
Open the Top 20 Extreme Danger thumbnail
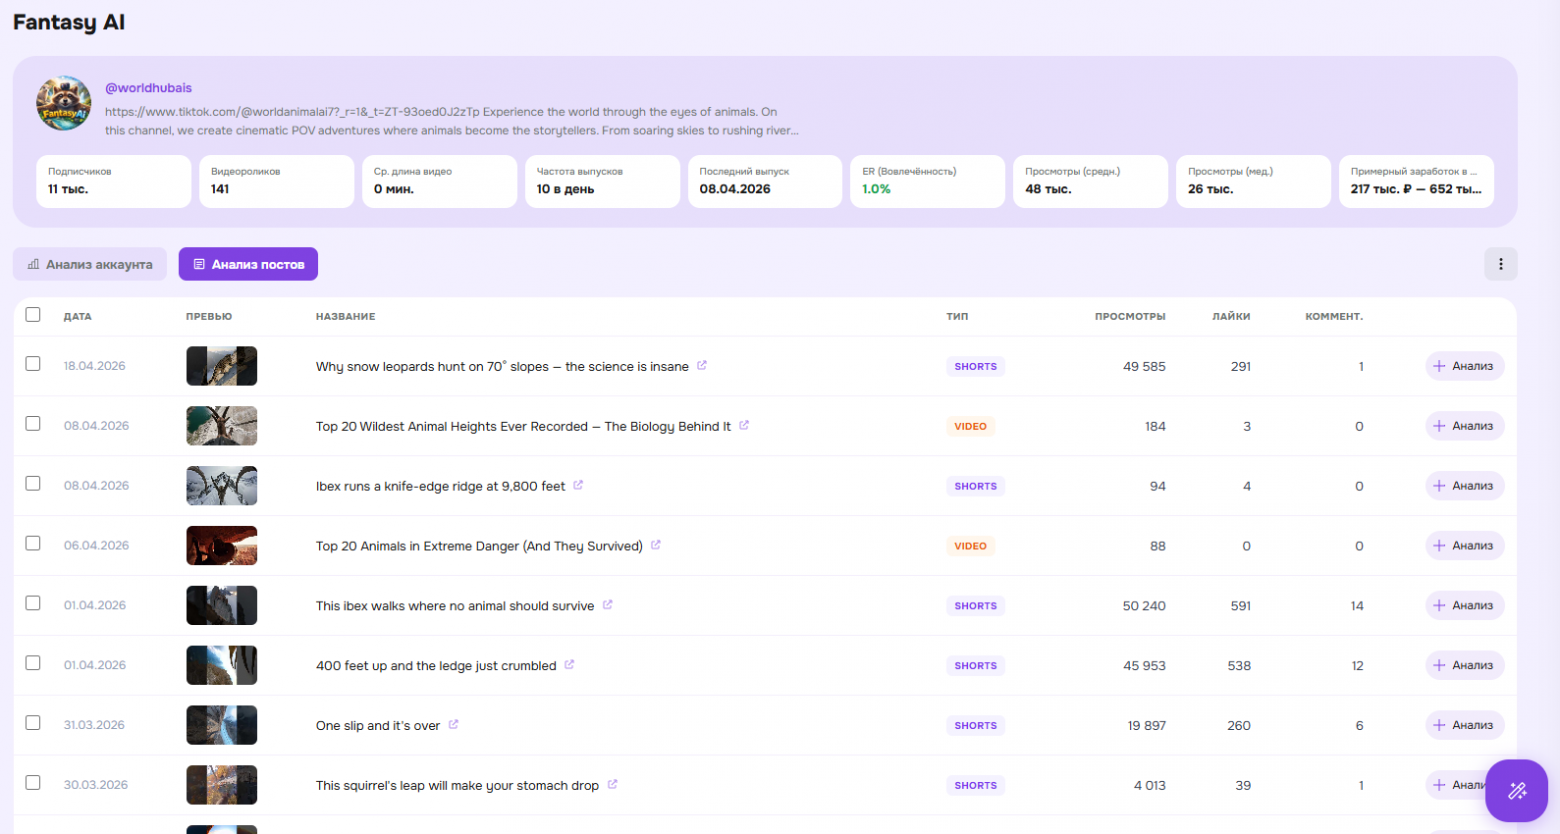(x=222, y=546)
